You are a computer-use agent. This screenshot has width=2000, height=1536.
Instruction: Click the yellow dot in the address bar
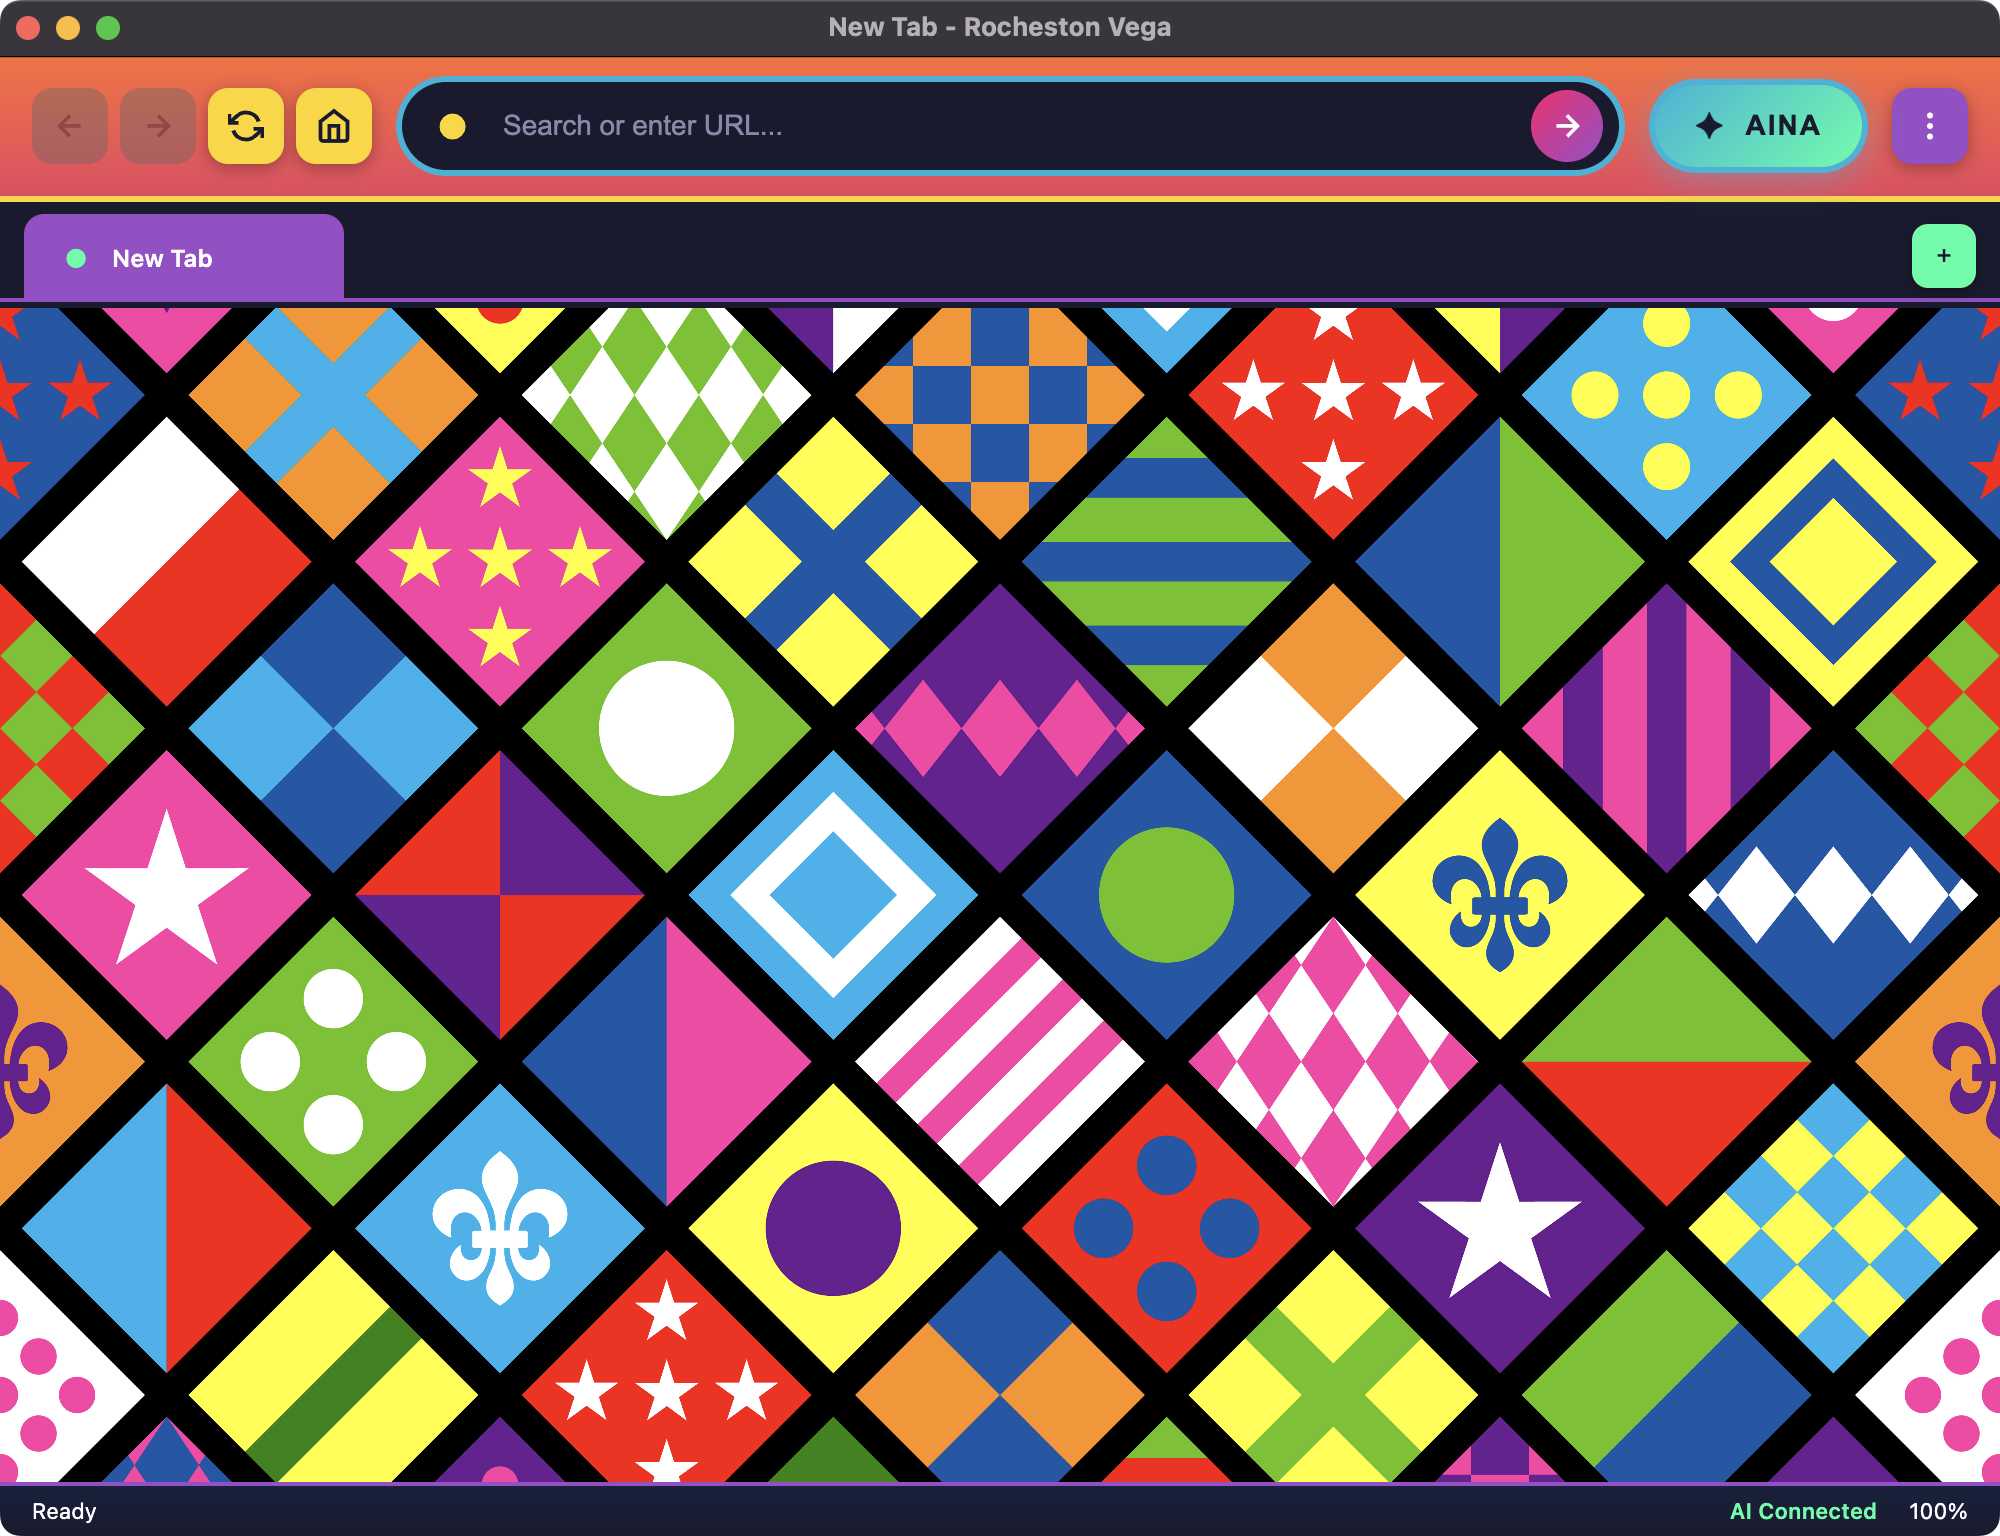coord(453,126)
